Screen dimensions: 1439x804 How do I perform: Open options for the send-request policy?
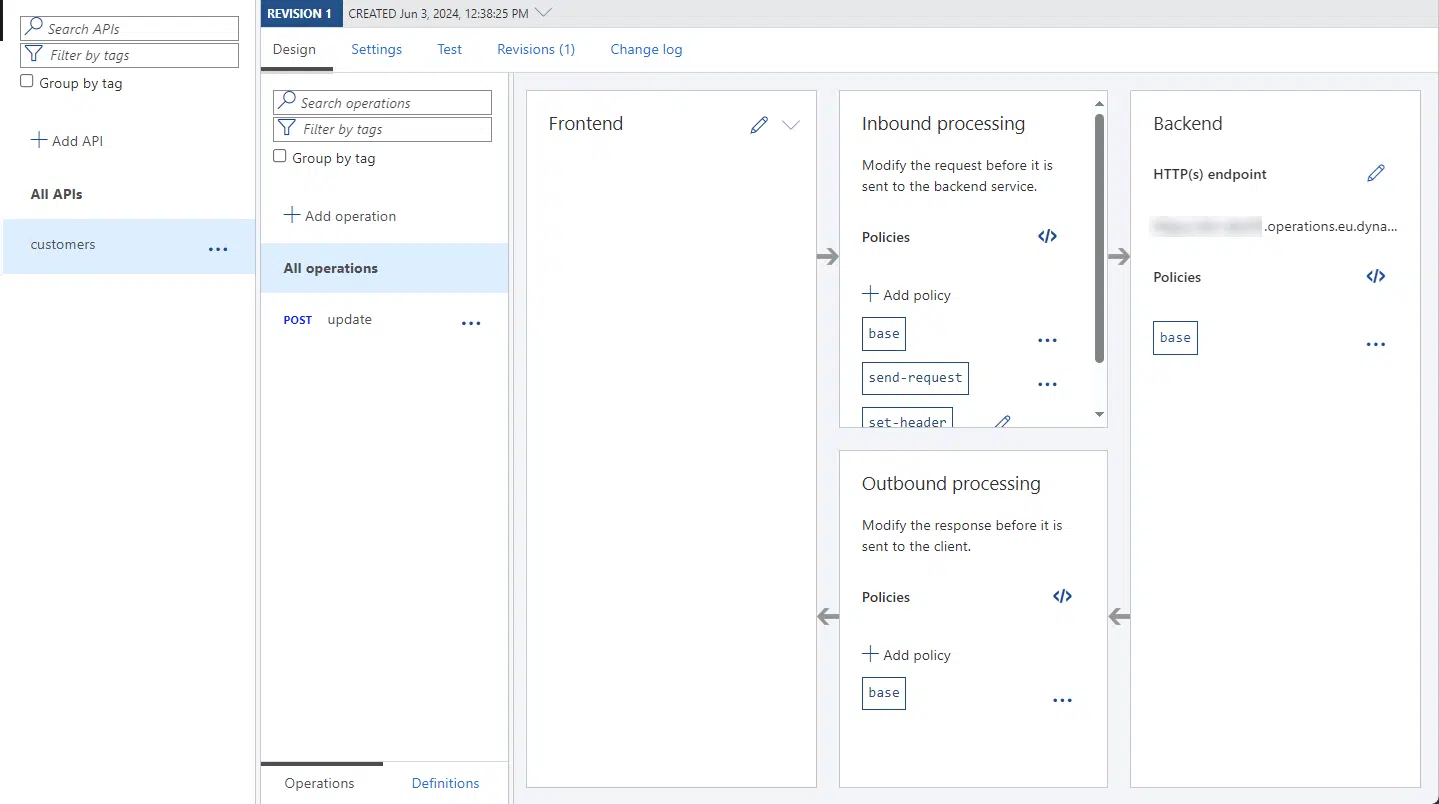[1047, 383]
